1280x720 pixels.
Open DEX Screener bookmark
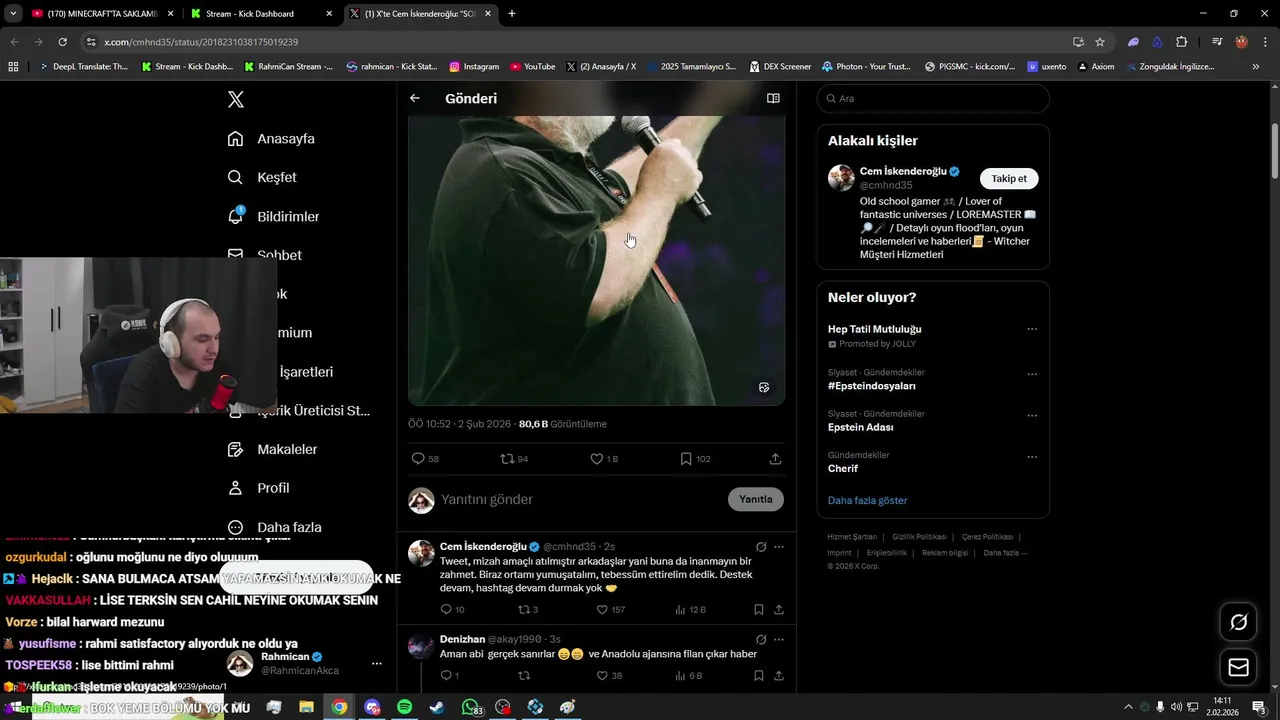click(x=780, y=67)
